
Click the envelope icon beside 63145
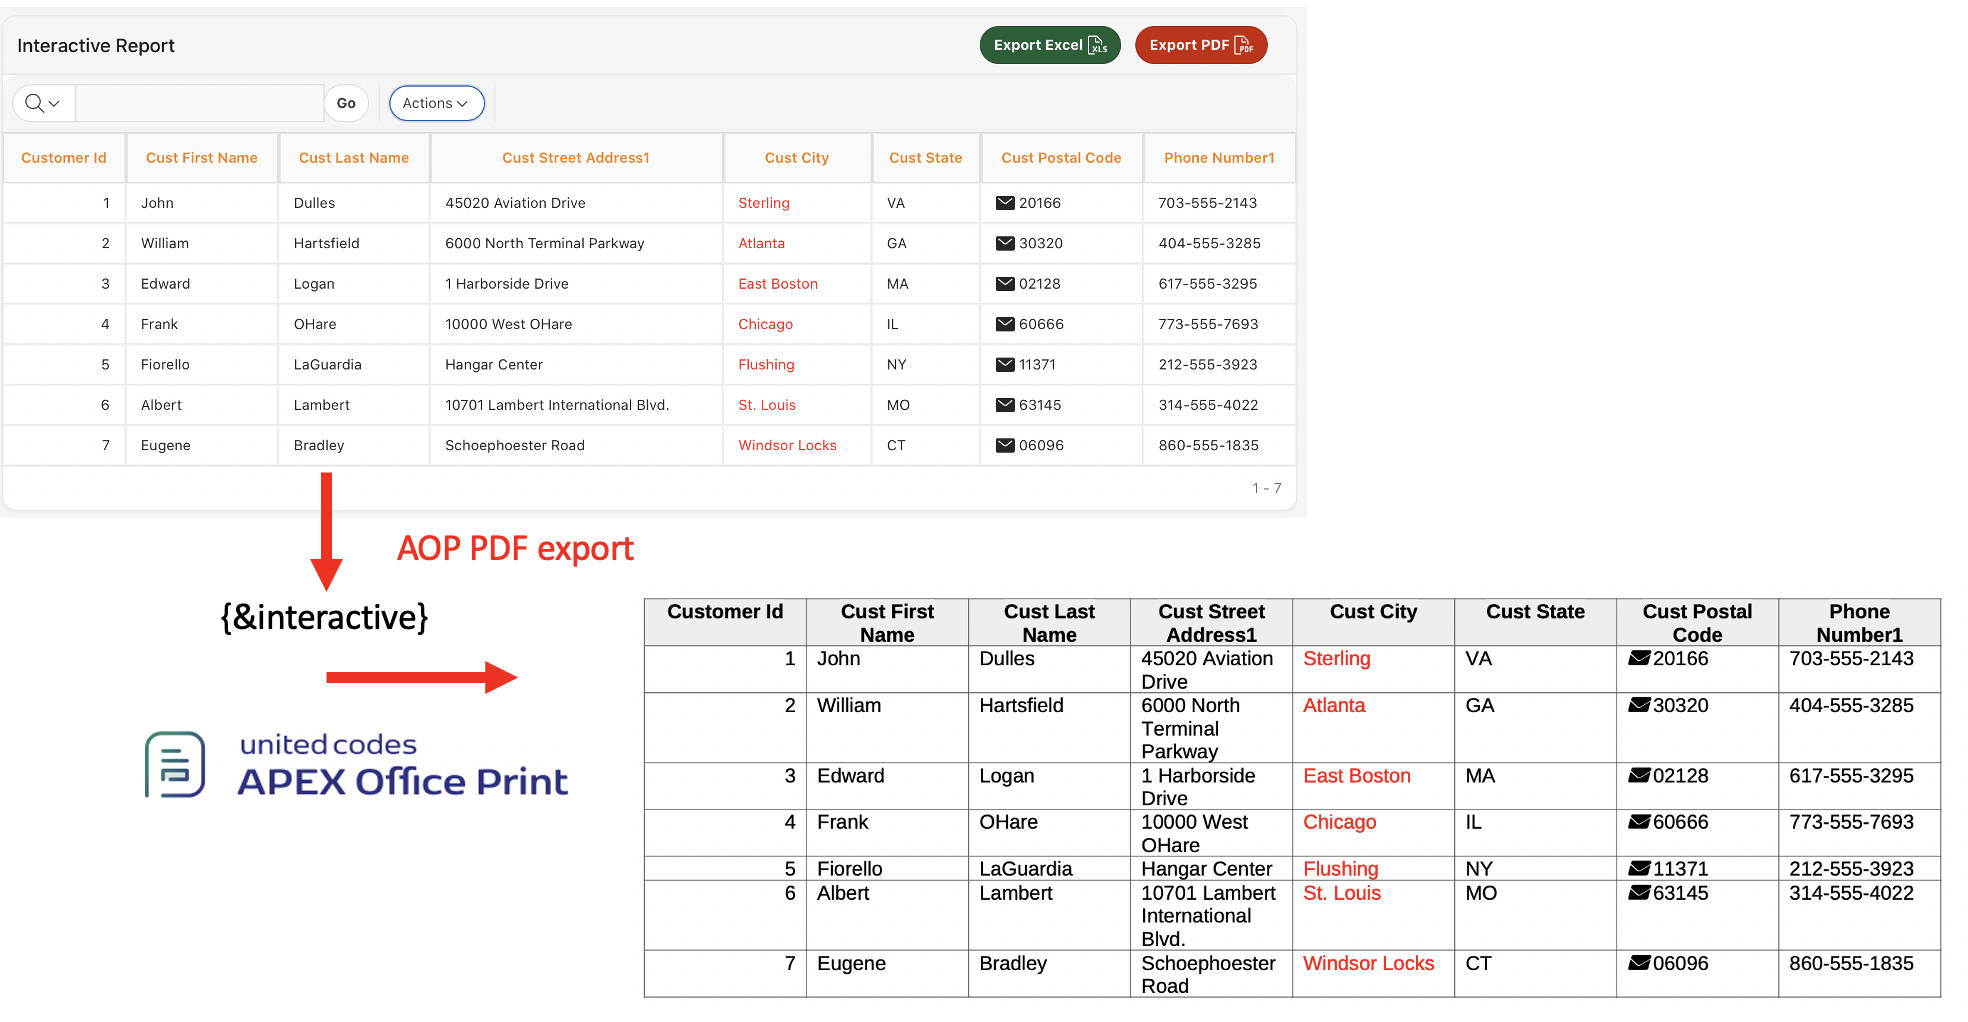(1005, 405)
